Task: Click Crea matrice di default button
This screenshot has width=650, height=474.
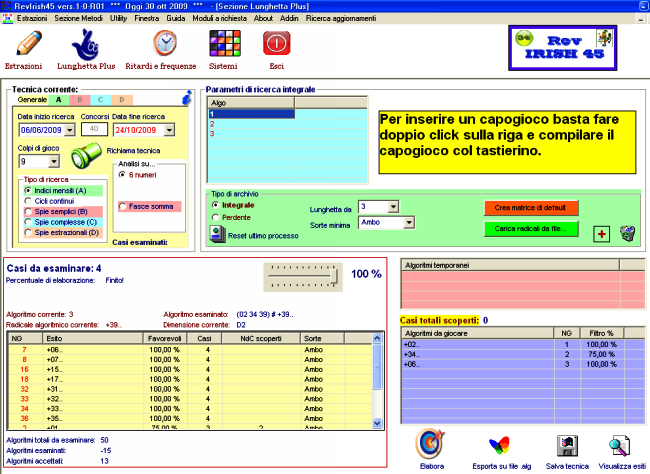Action: click(x=531, y=208)
